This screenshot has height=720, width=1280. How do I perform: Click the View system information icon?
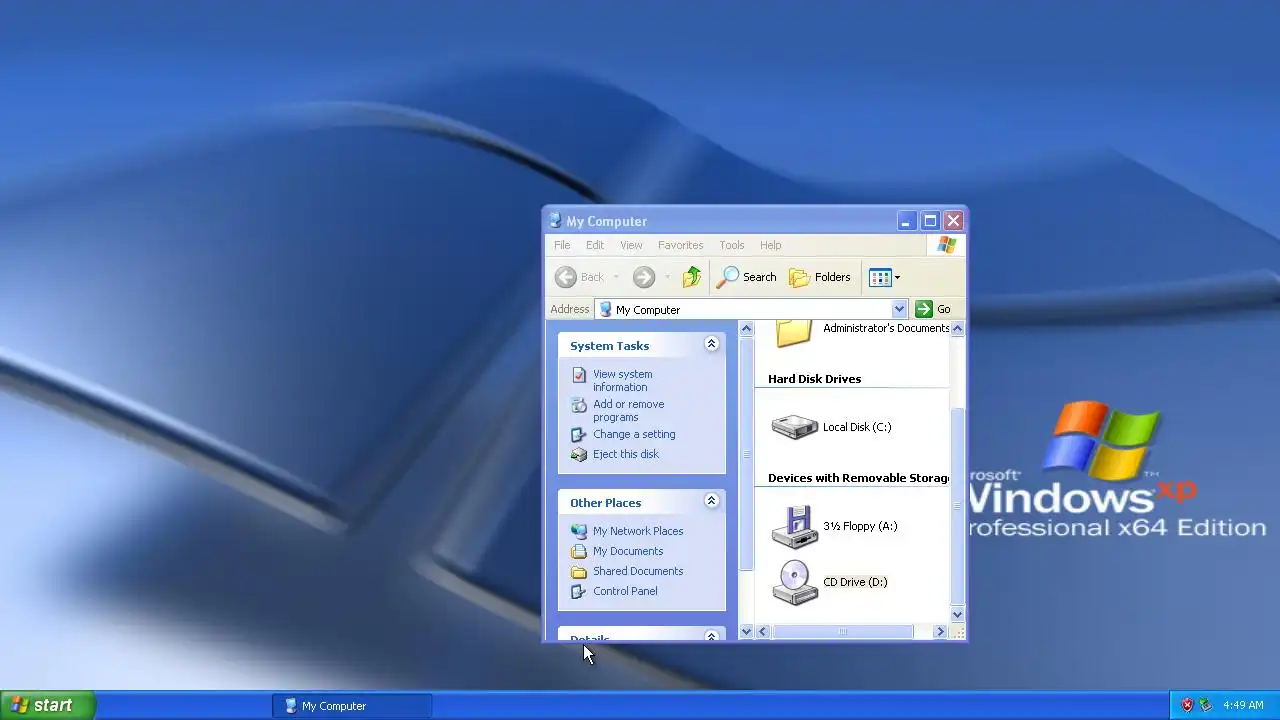pyautogui.click(x=579, y=375)
